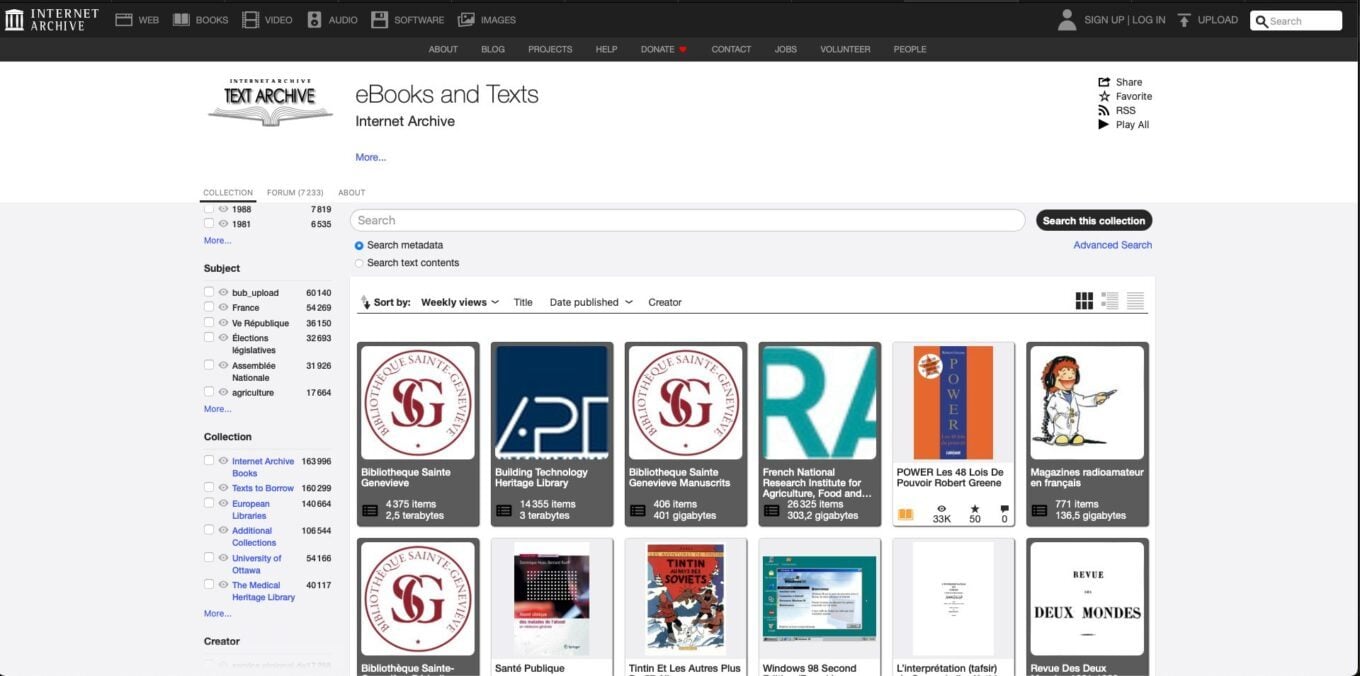The height and width of the screenshot is (676, 1360).
Task: Switch to the About tab
Action: [352, 193]
